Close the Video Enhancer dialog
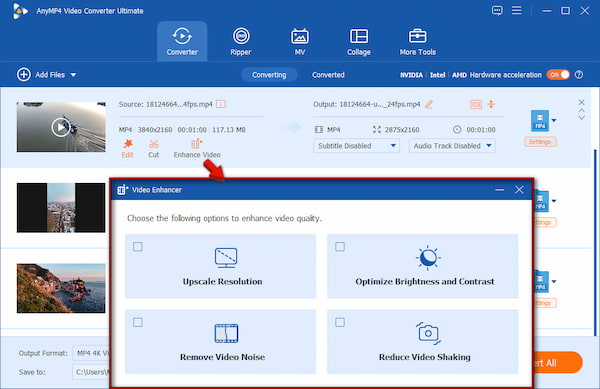 (519, 190)
